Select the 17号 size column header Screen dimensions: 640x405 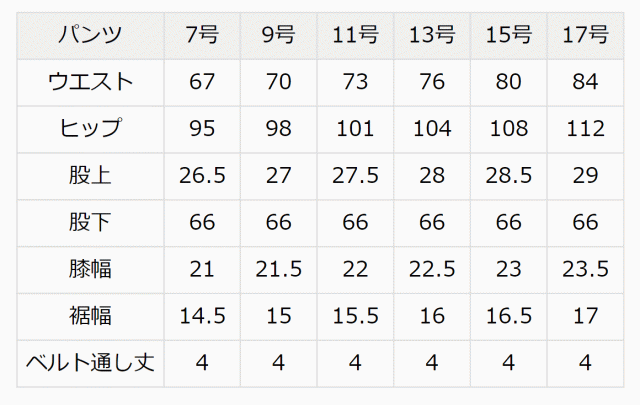(x=585, y=35)
